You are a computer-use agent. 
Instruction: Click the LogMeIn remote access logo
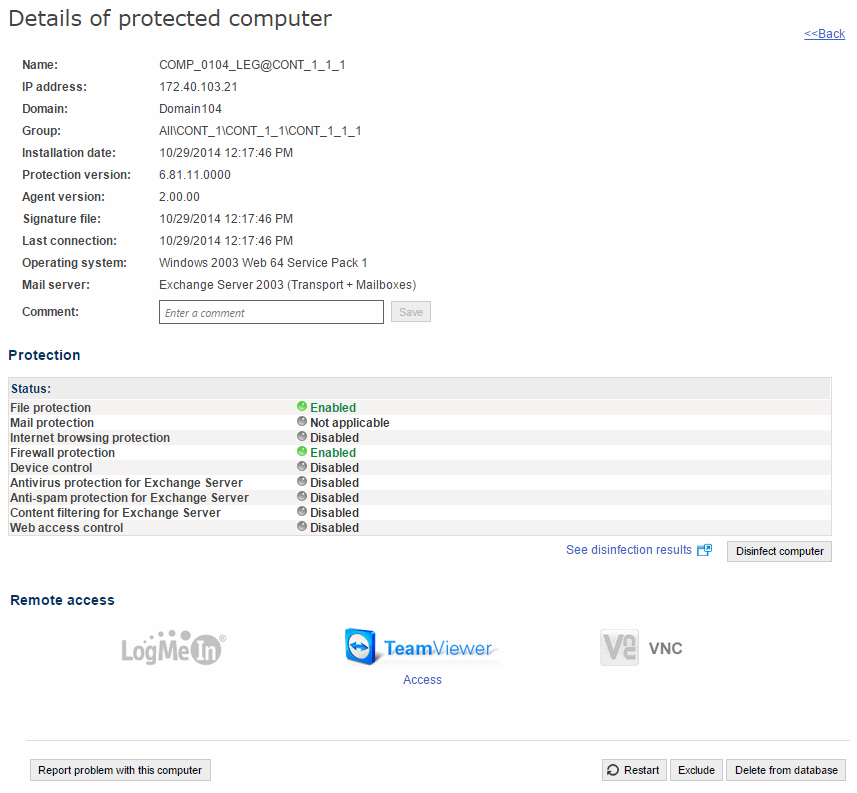coord(173,648)
